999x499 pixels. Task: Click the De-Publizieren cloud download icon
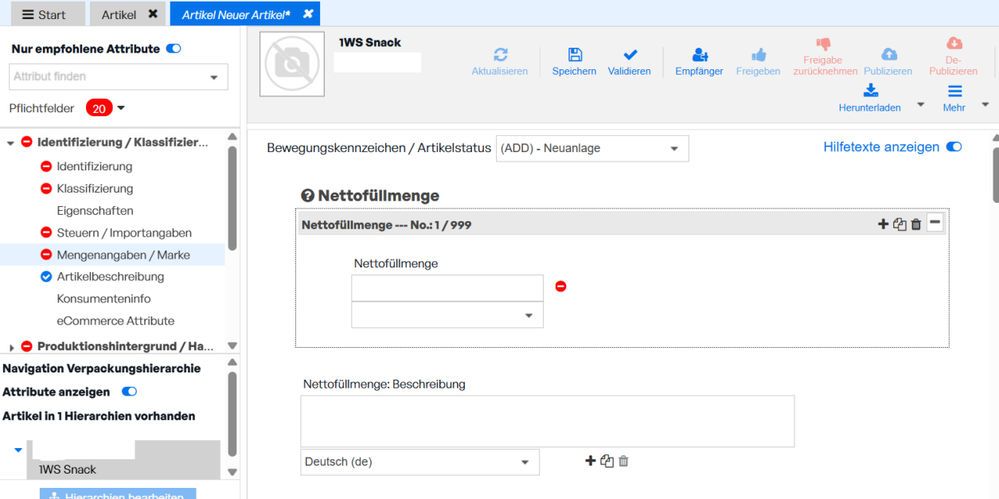click(954, 43)
